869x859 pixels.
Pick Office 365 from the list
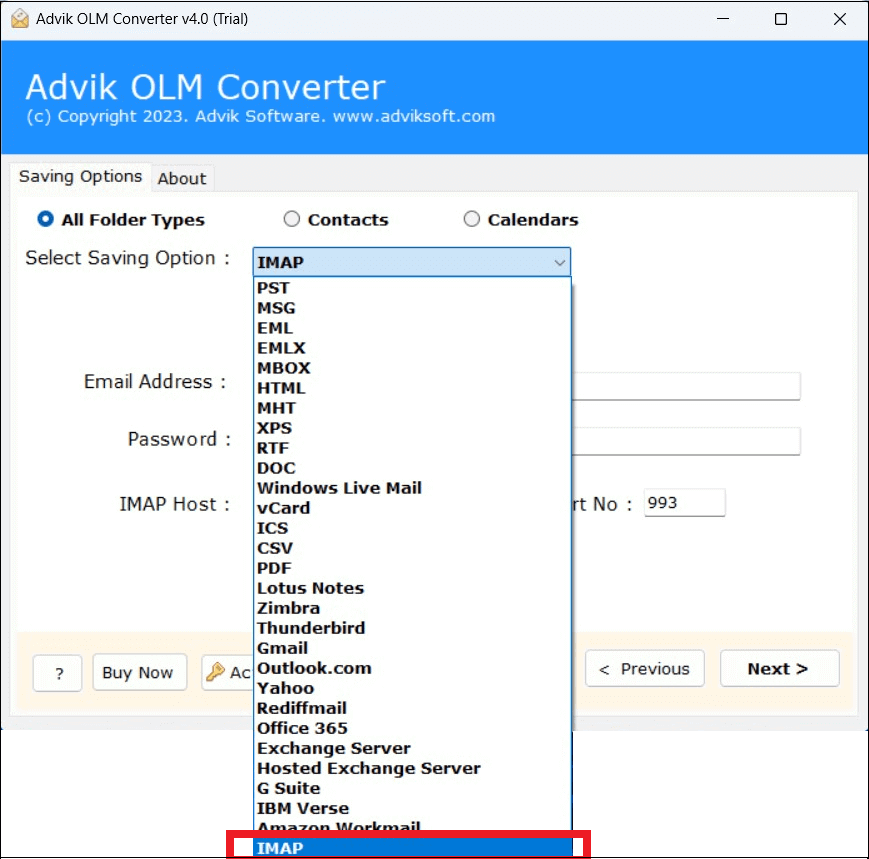302,727
